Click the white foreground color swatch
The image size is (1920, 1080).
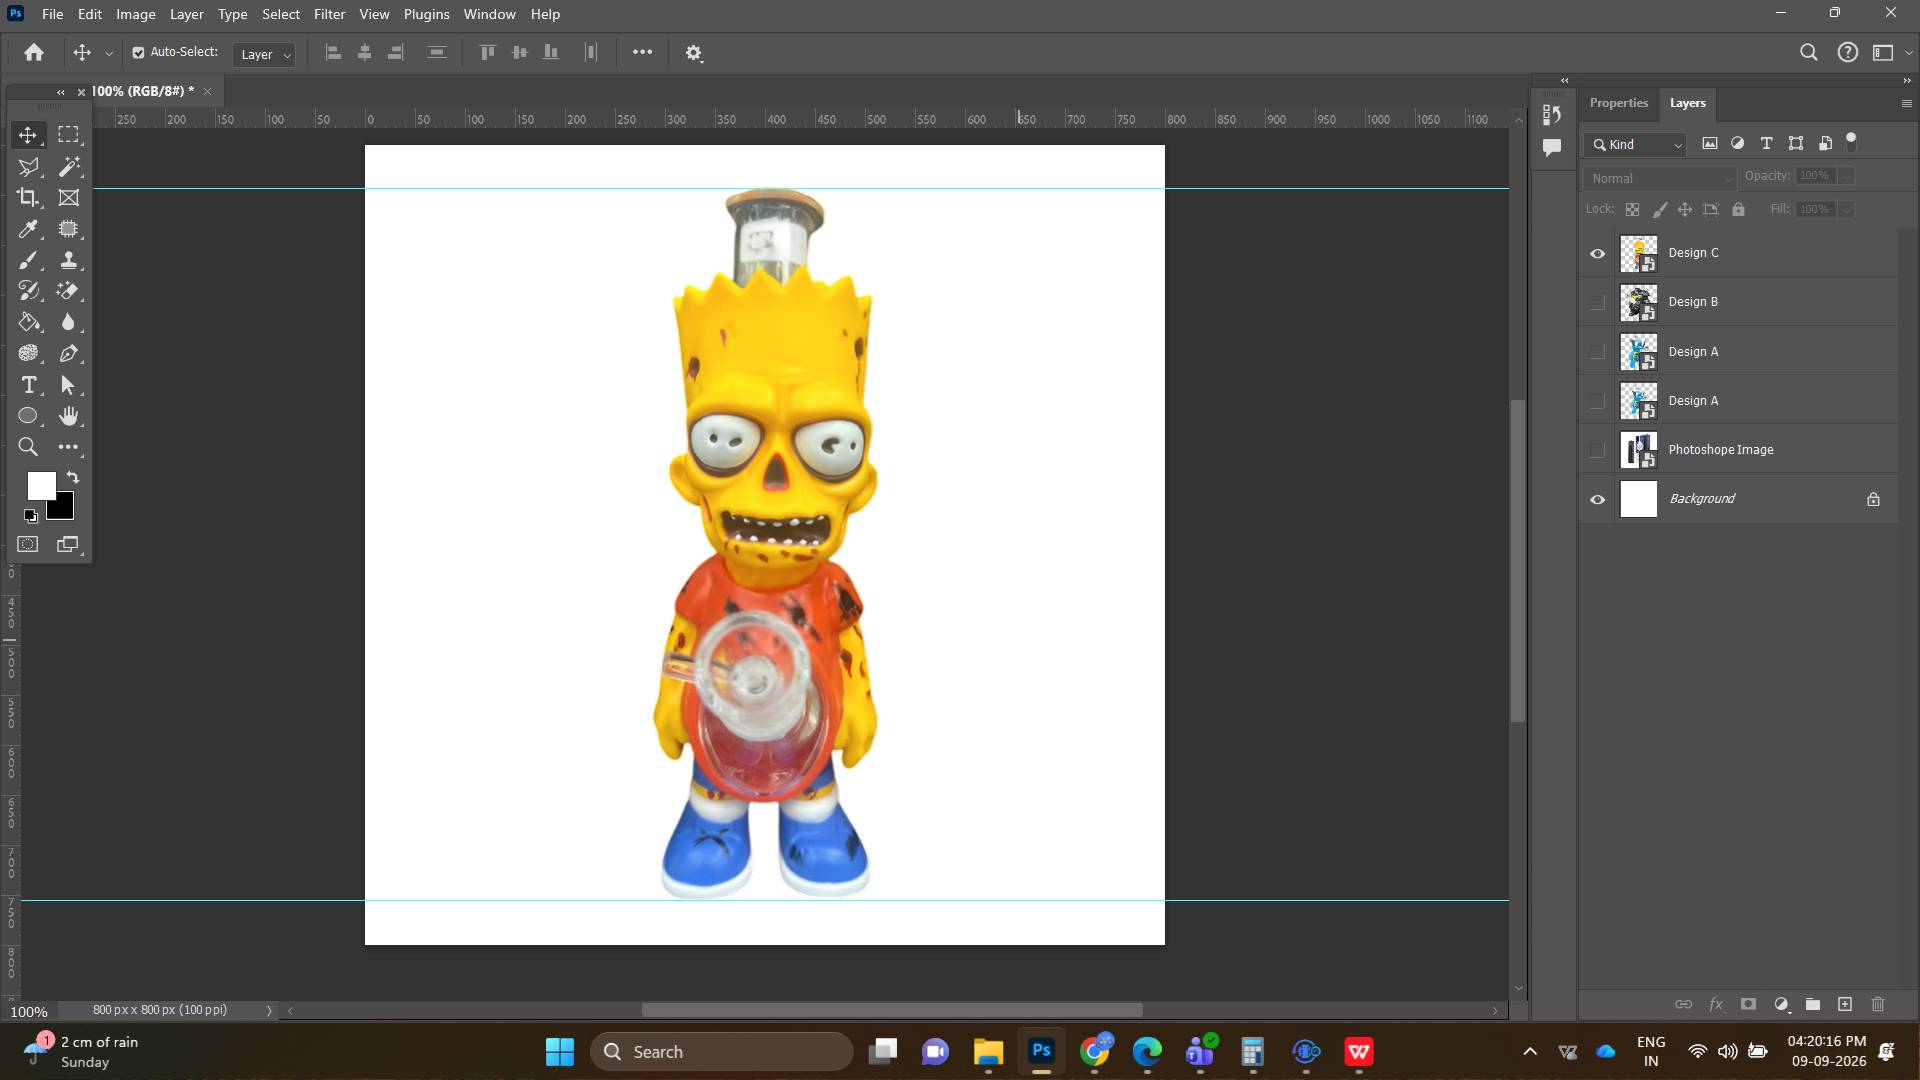pos(40,485)
